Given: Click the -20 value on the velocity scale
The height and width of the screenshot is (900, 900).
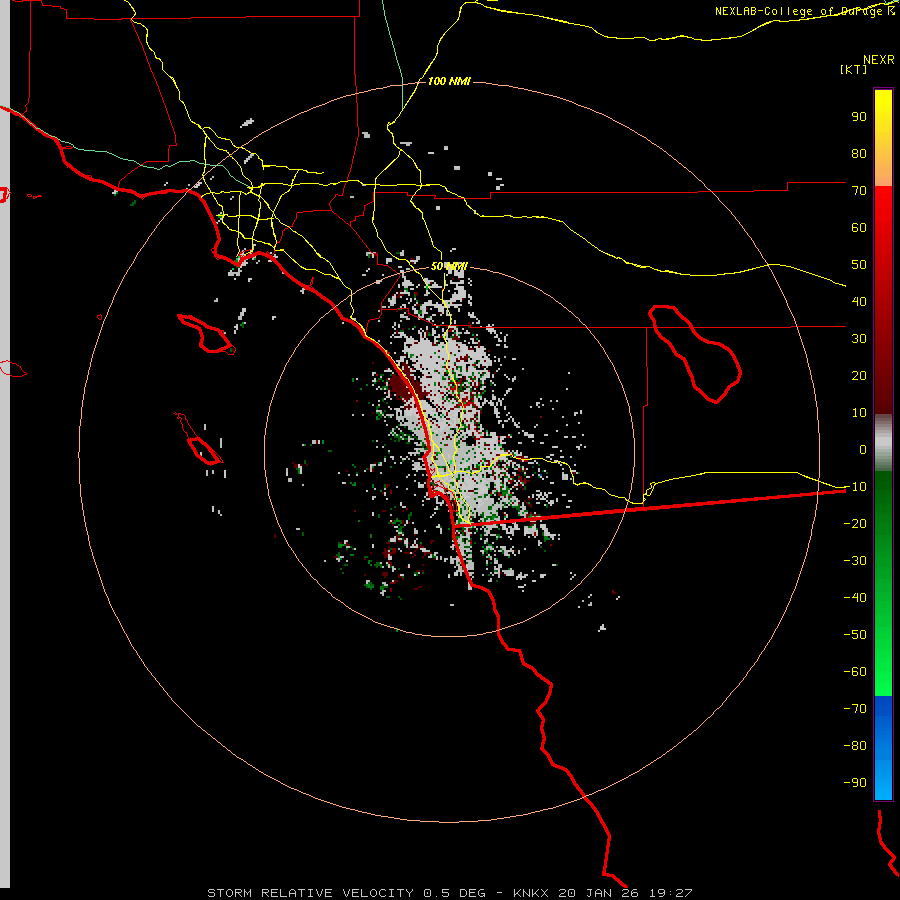Looking at the screenshot, I should tap(855, 524).
